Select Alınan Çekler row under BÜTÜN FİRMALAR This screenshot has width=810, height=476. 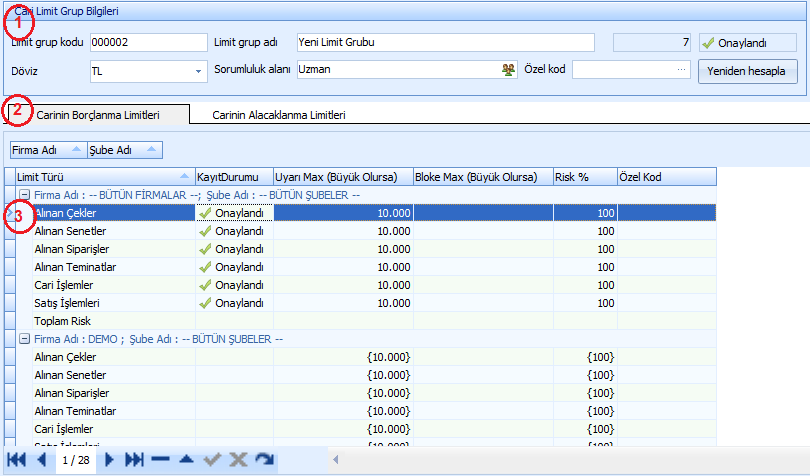click(366, 213)
